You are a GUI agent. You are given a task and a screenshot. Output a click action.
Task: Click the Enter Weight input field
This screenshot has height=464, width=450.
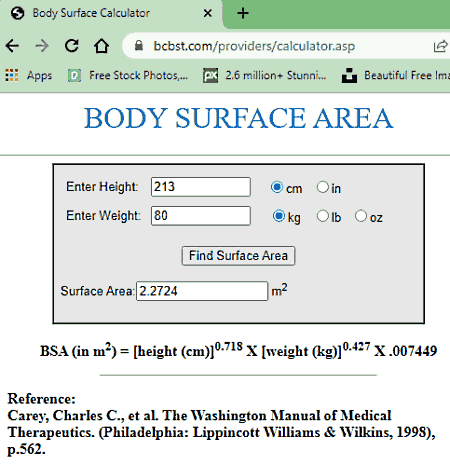tap(201, 216)
